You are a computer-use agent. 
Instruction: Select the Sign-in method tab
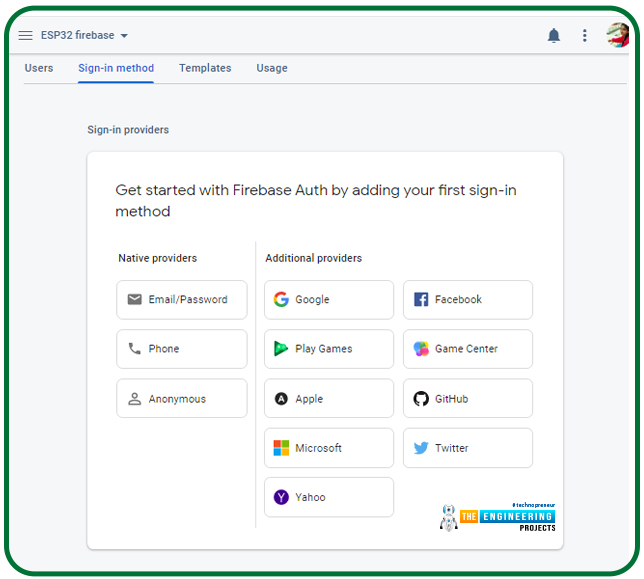[116, 68]
